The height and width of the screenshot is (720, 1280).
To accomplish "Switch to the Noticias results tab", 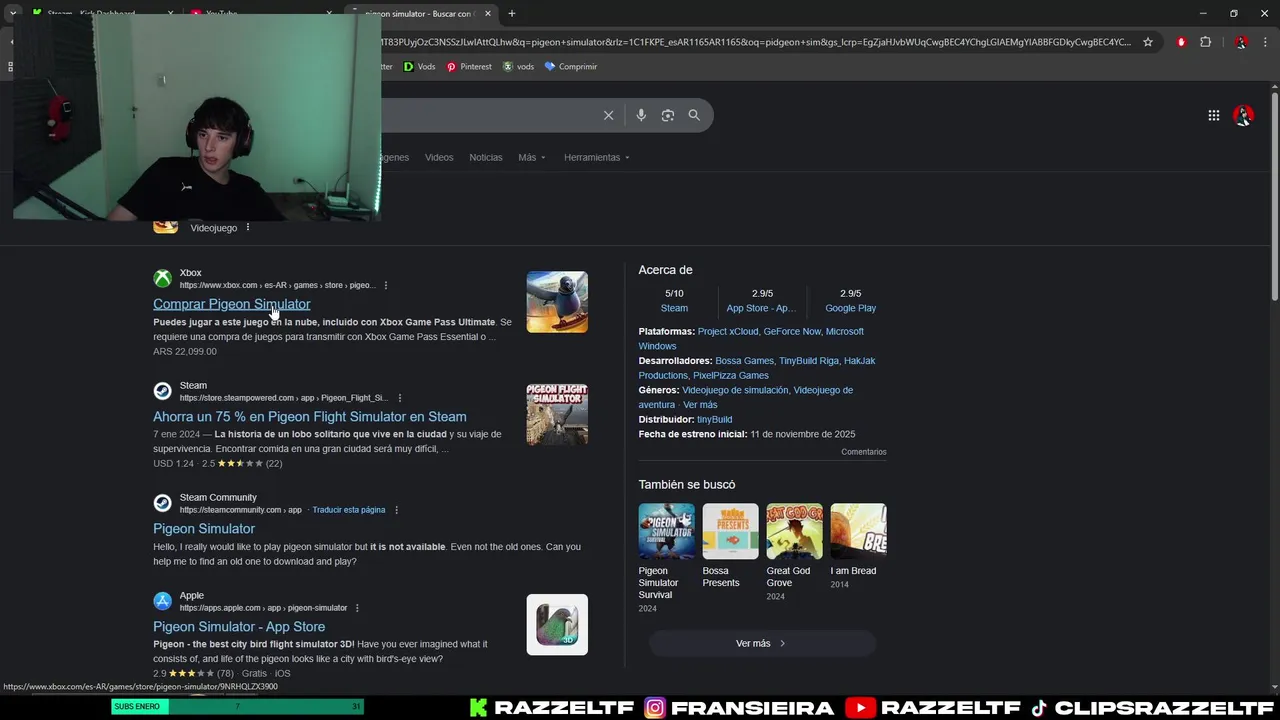I will click(x=486, y=157).
